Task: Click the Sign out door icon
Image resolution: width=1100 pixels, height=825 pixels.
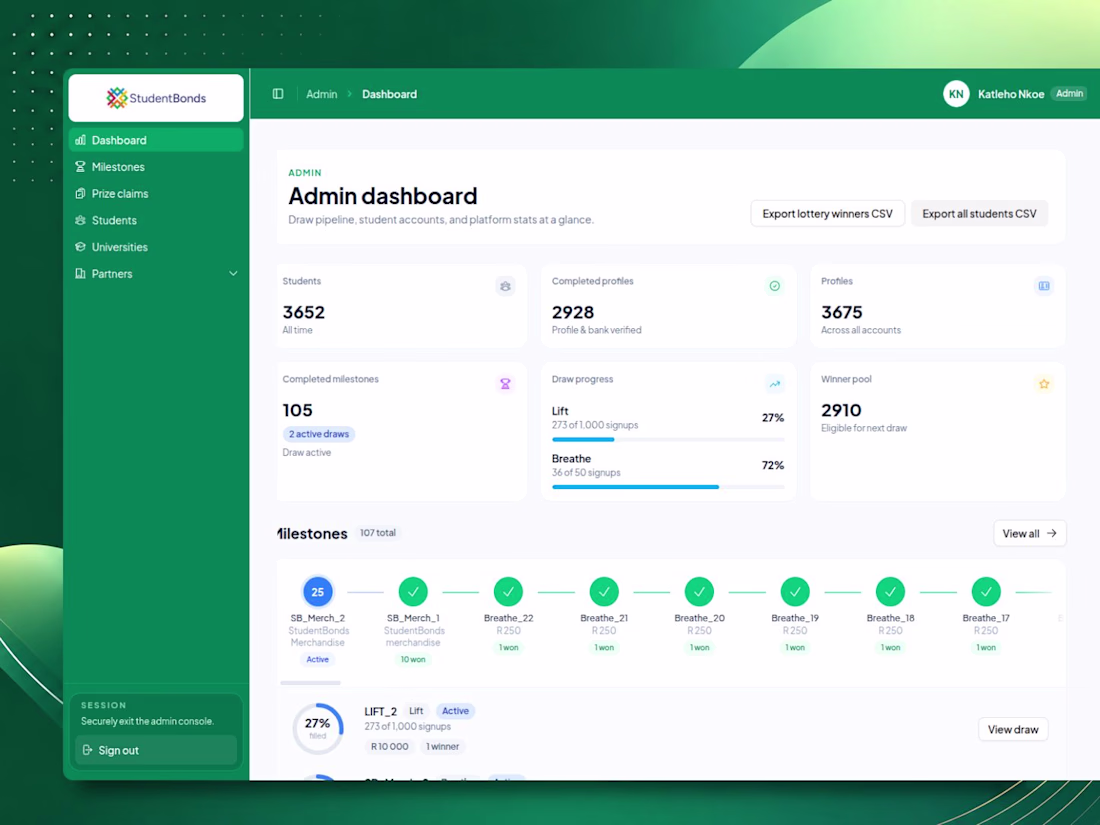Action: point(87,751)
